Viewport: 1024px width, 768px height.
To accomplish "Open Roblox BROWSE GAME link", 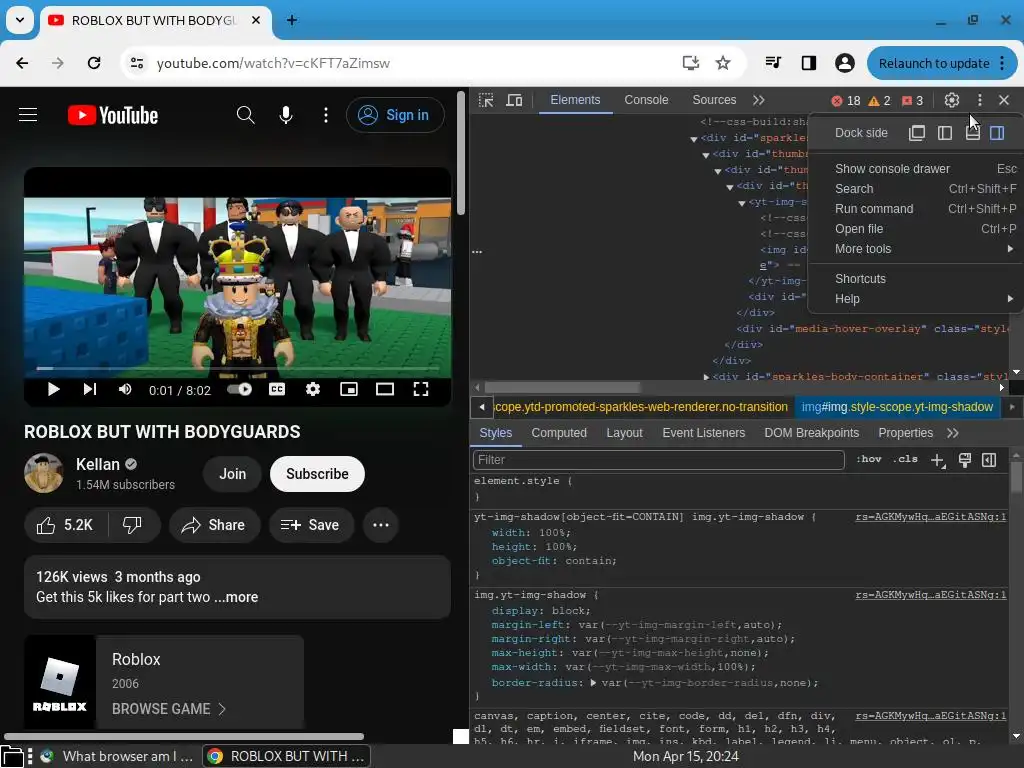I will point(168,709).
